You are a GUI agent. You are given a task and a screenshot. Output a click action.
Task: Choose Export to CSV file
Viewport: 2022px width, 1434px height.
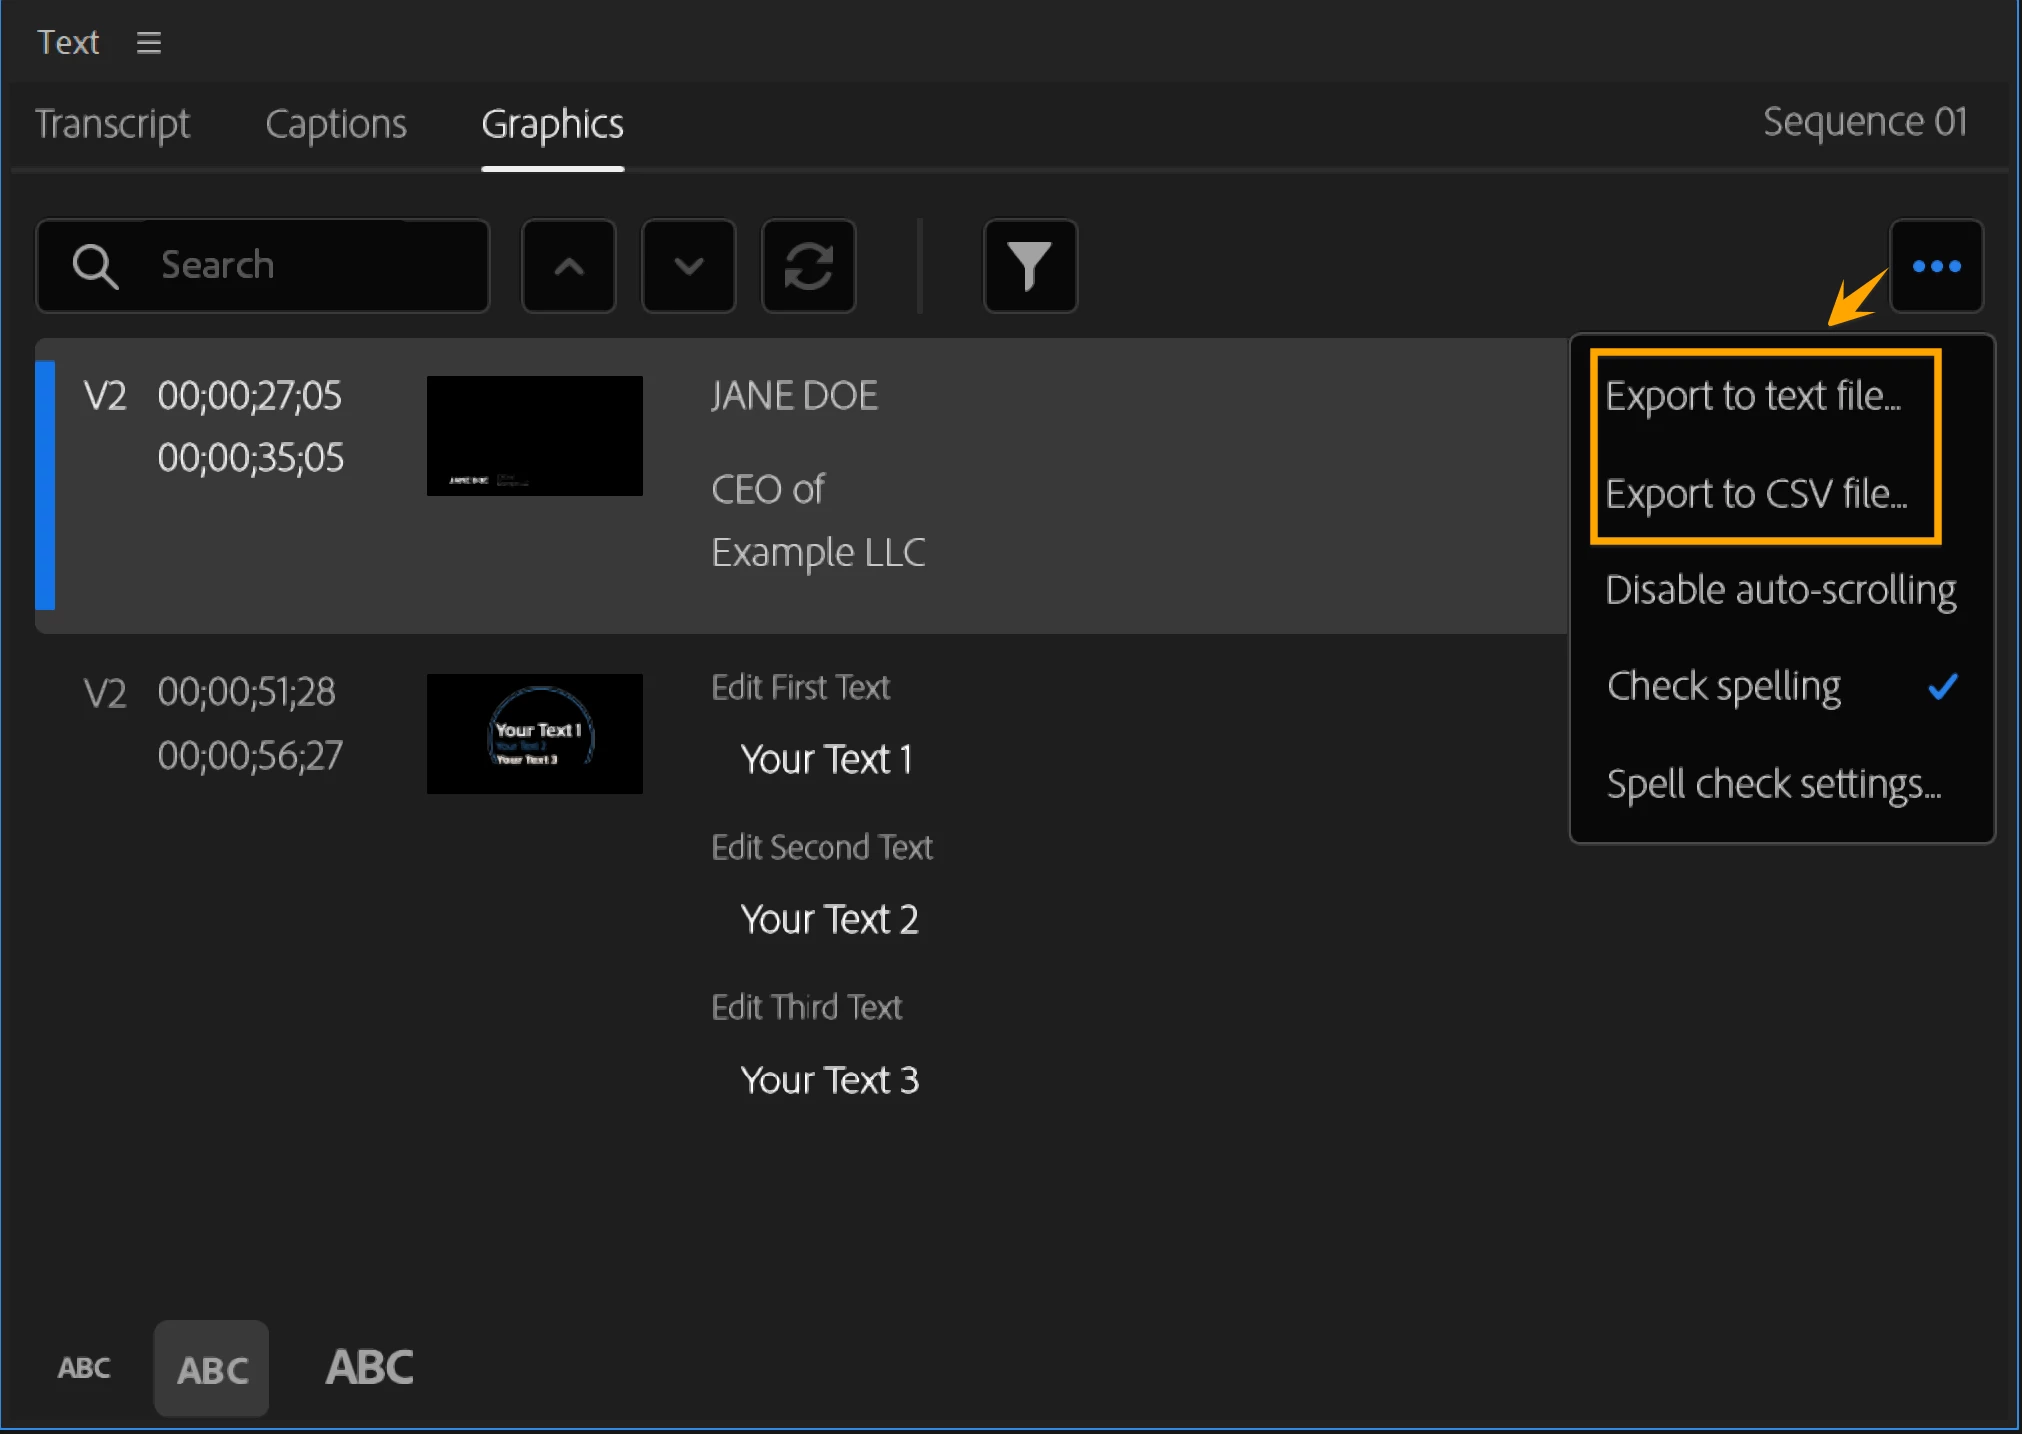[1755, 494]
